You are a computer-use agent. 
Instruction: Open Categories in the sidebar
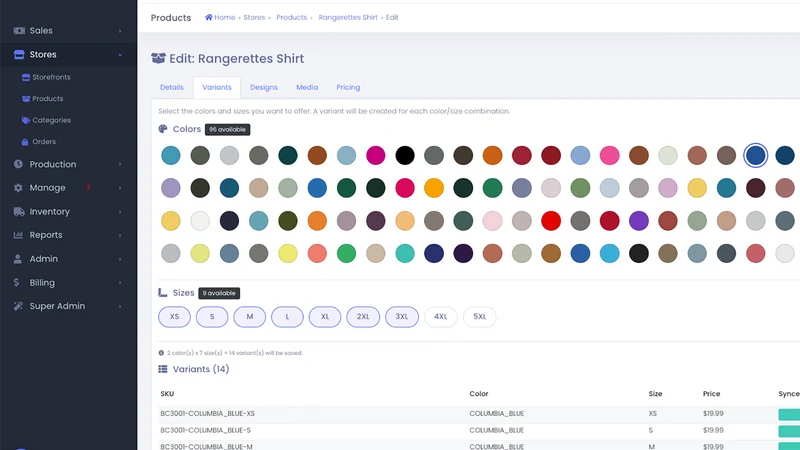pos(52,120)
